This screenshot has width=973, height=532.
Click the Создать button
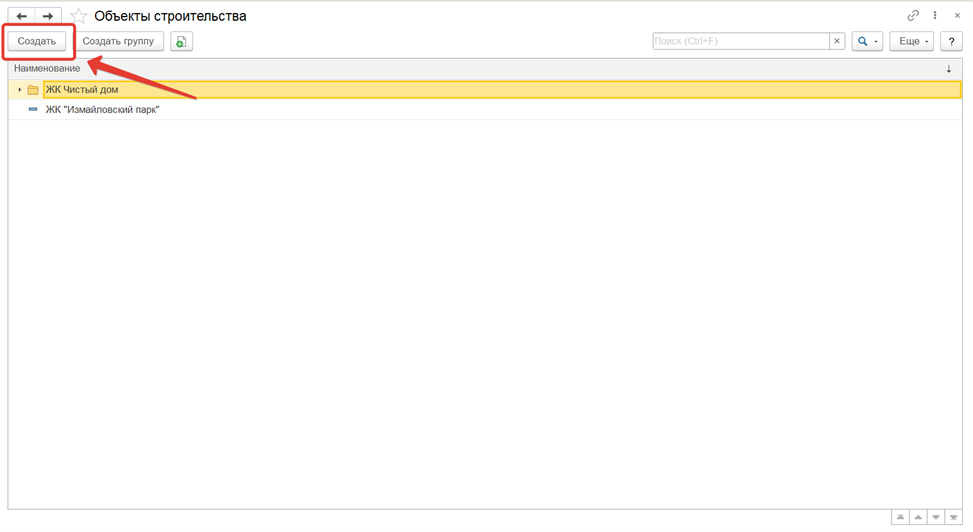click(x=37, y=42)
